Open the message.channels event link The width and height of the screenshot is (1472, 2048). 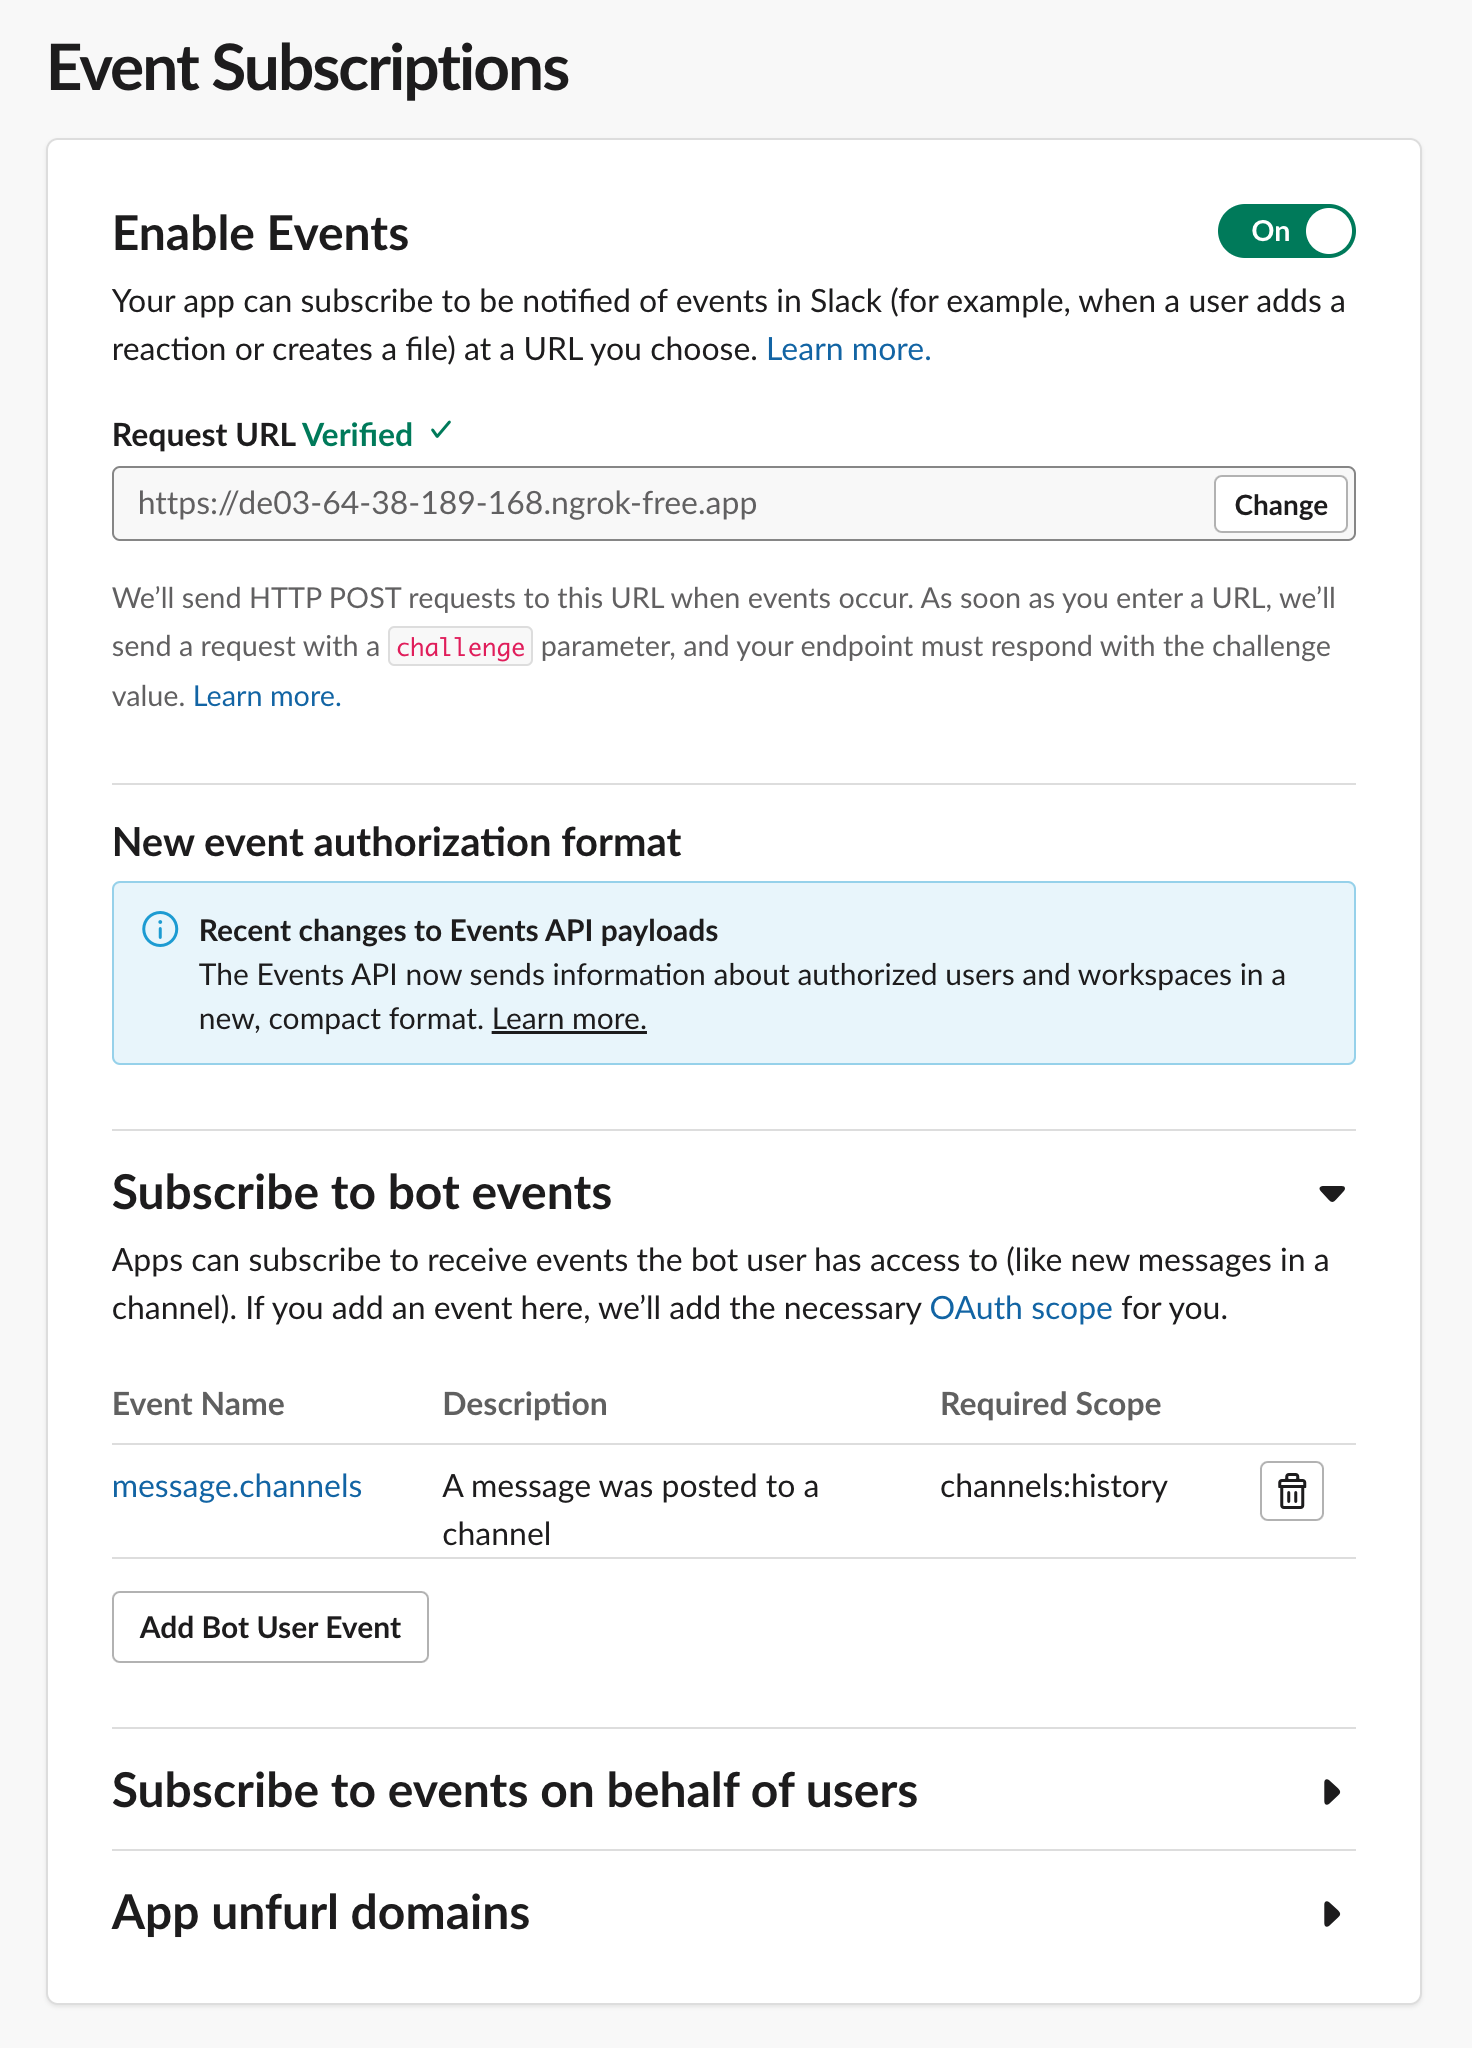(237, 1486)
